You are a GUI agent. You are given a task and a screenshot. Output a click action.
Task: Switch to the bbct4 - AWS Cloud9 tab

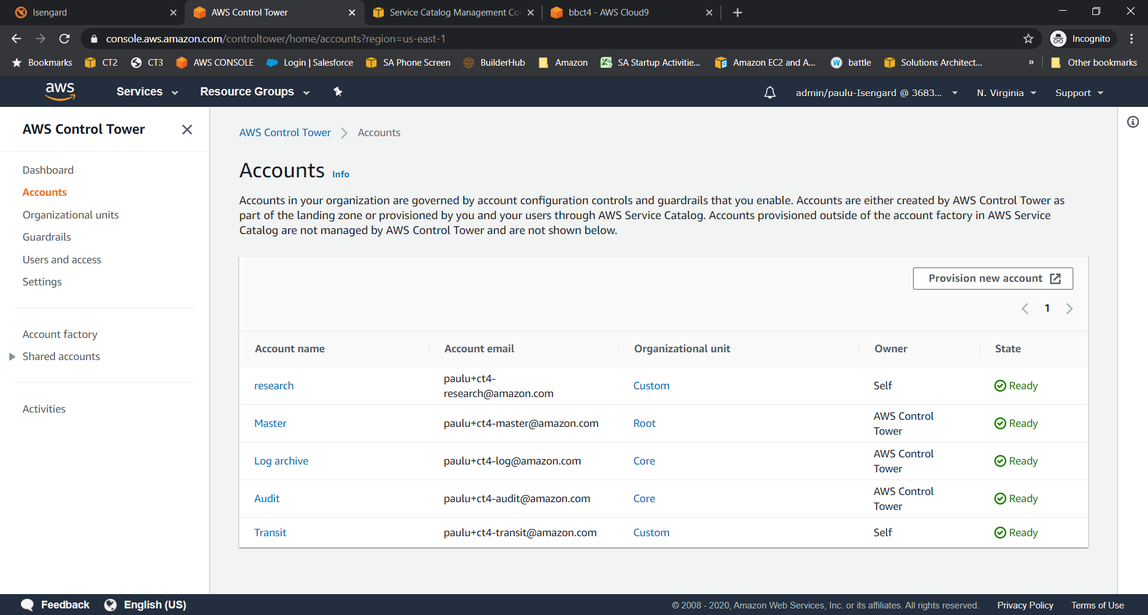click(x=630, y=12)
